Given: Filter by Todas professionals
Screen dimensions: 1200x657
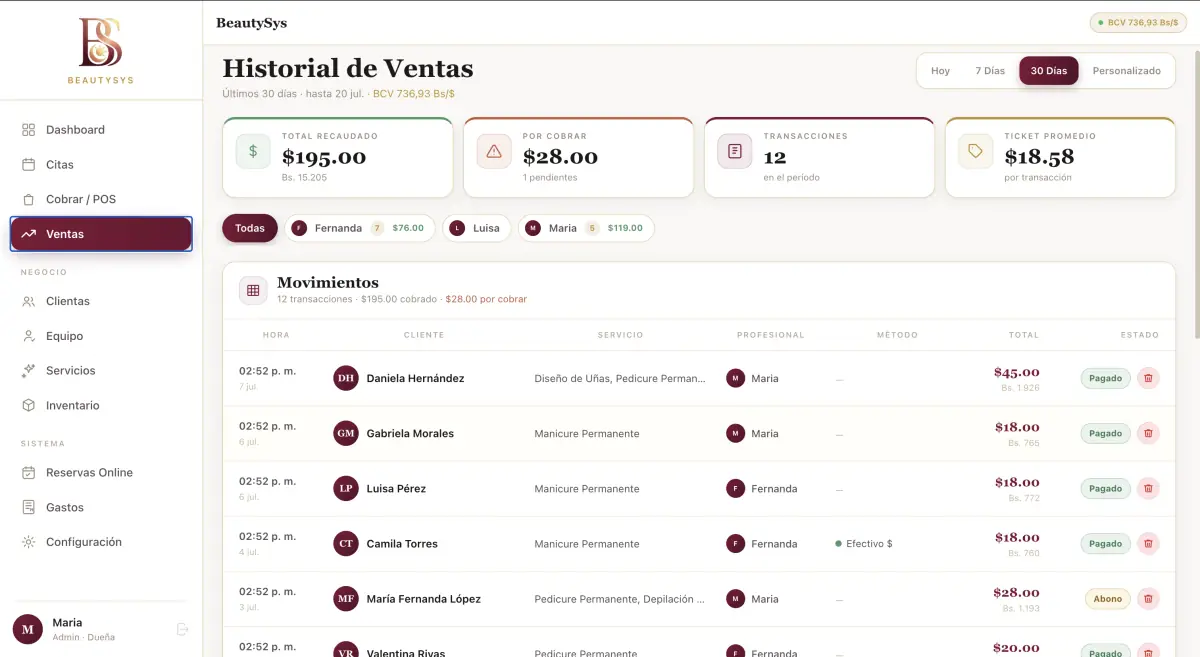Looking at the screenshot, I should [x=250, y=228].
